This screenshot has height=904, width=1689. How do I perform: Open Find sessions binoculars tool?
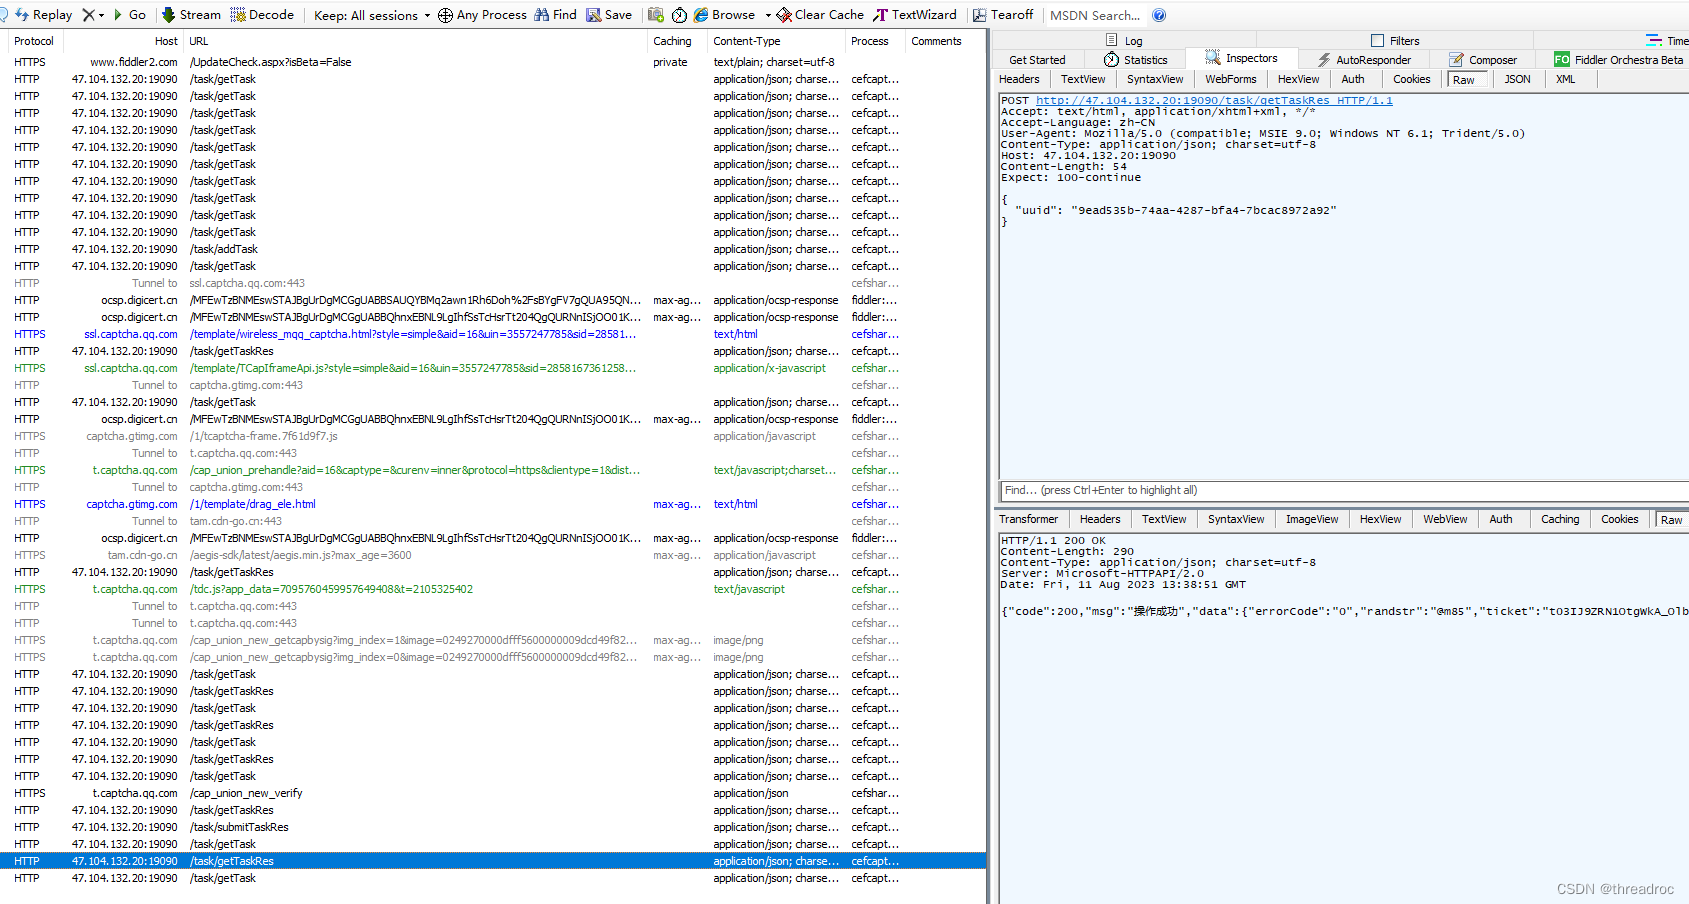coord(555,15)
